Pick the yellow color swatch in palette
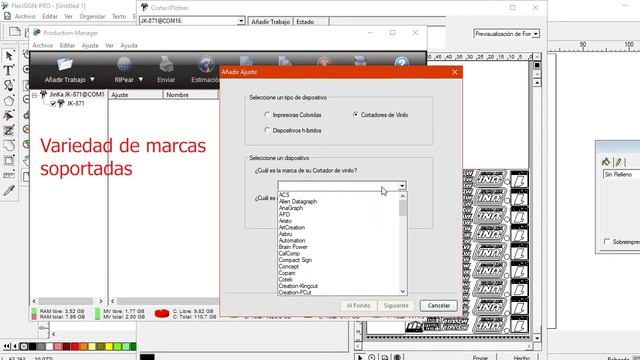The height and width of the screenshot is (360, 640). (109, 347)
